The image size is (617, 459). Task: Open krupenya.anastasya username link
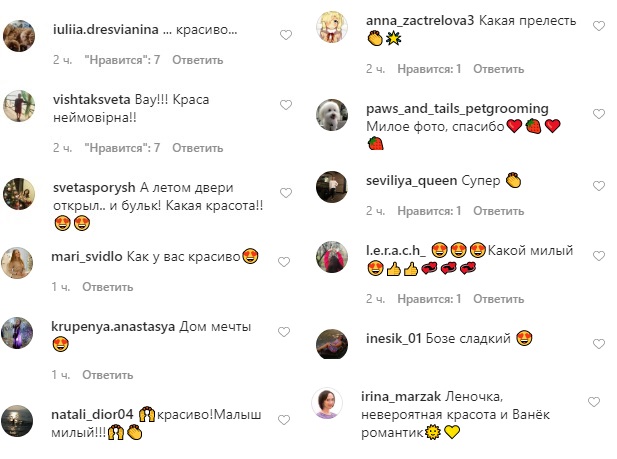coord(113,327)
